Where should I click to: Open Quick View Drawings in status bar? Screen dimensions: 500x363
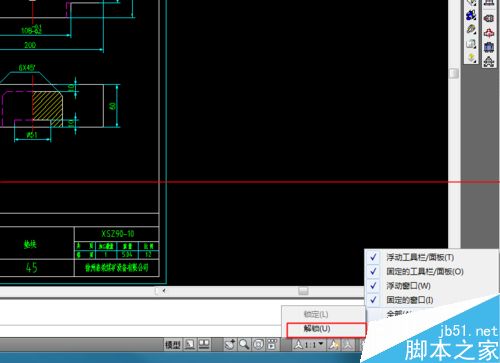click(204, 345)
